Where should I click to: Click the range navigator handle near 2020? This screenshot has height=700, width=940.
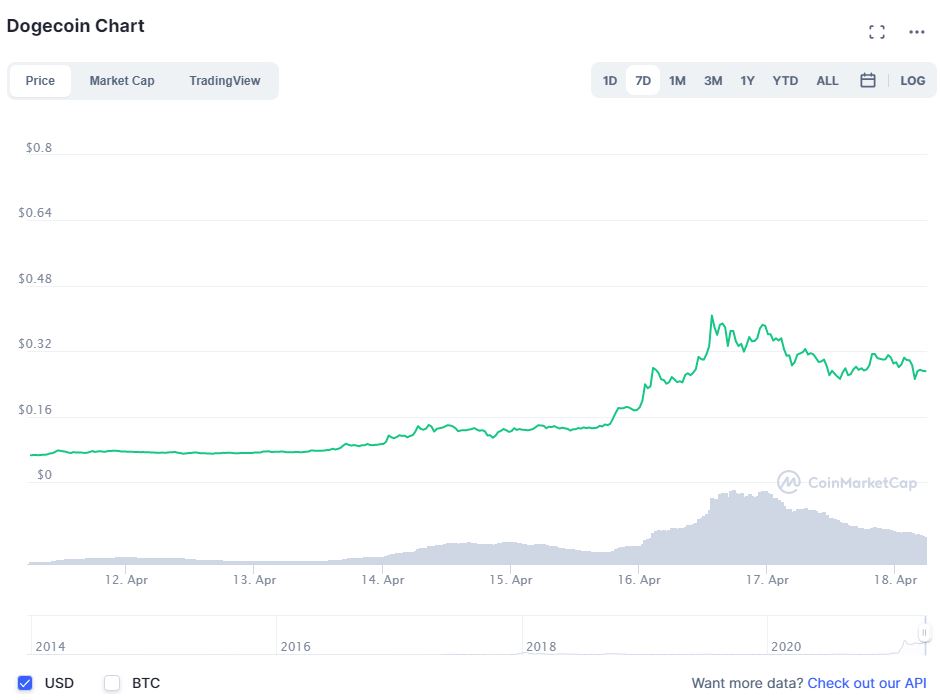coord(925,633)
